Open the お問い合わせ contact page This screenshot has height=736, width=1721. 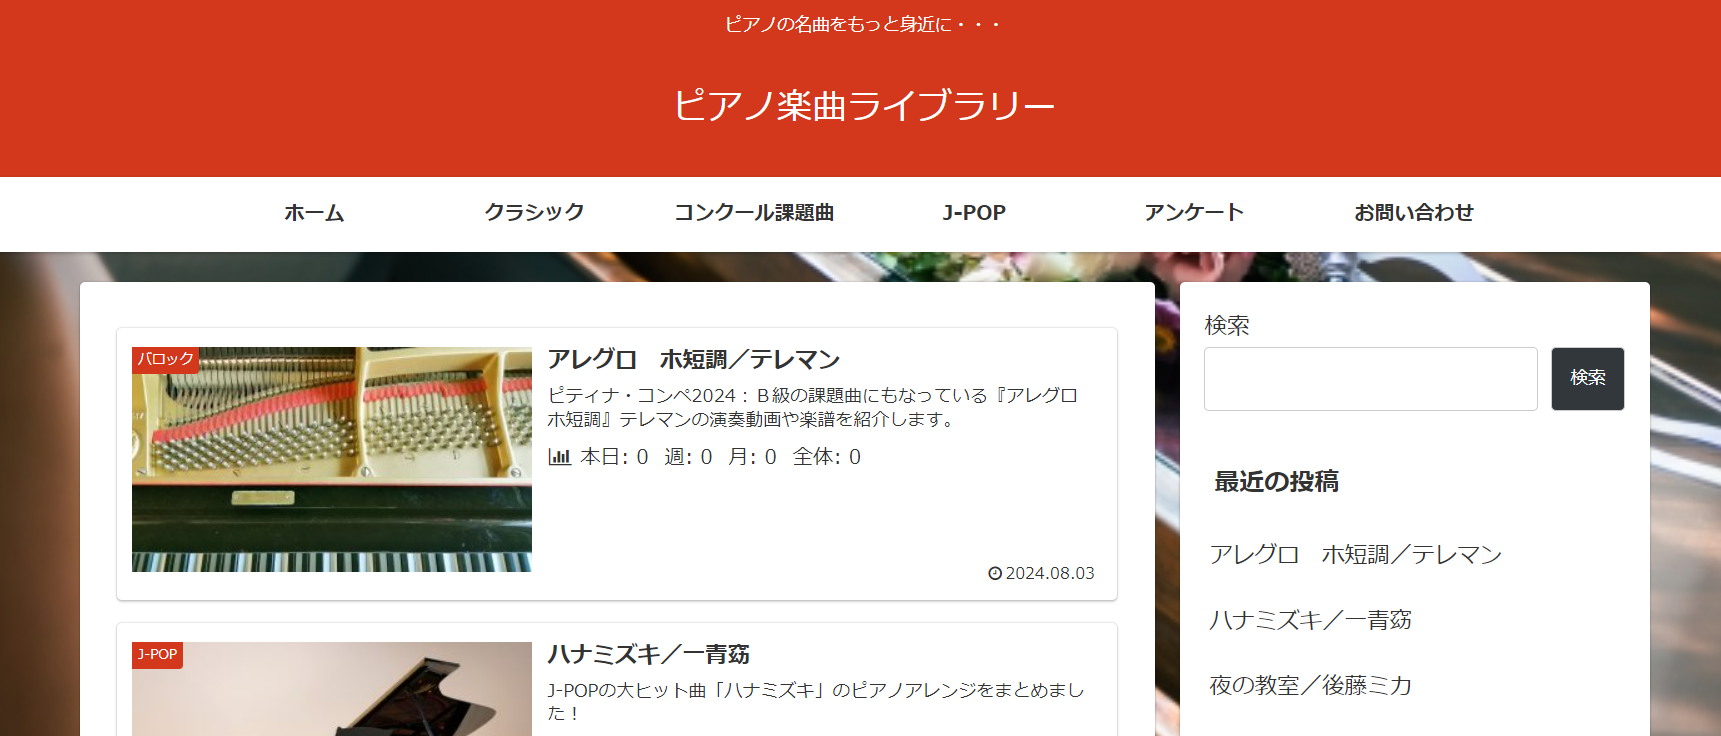tap(1414, 213)
